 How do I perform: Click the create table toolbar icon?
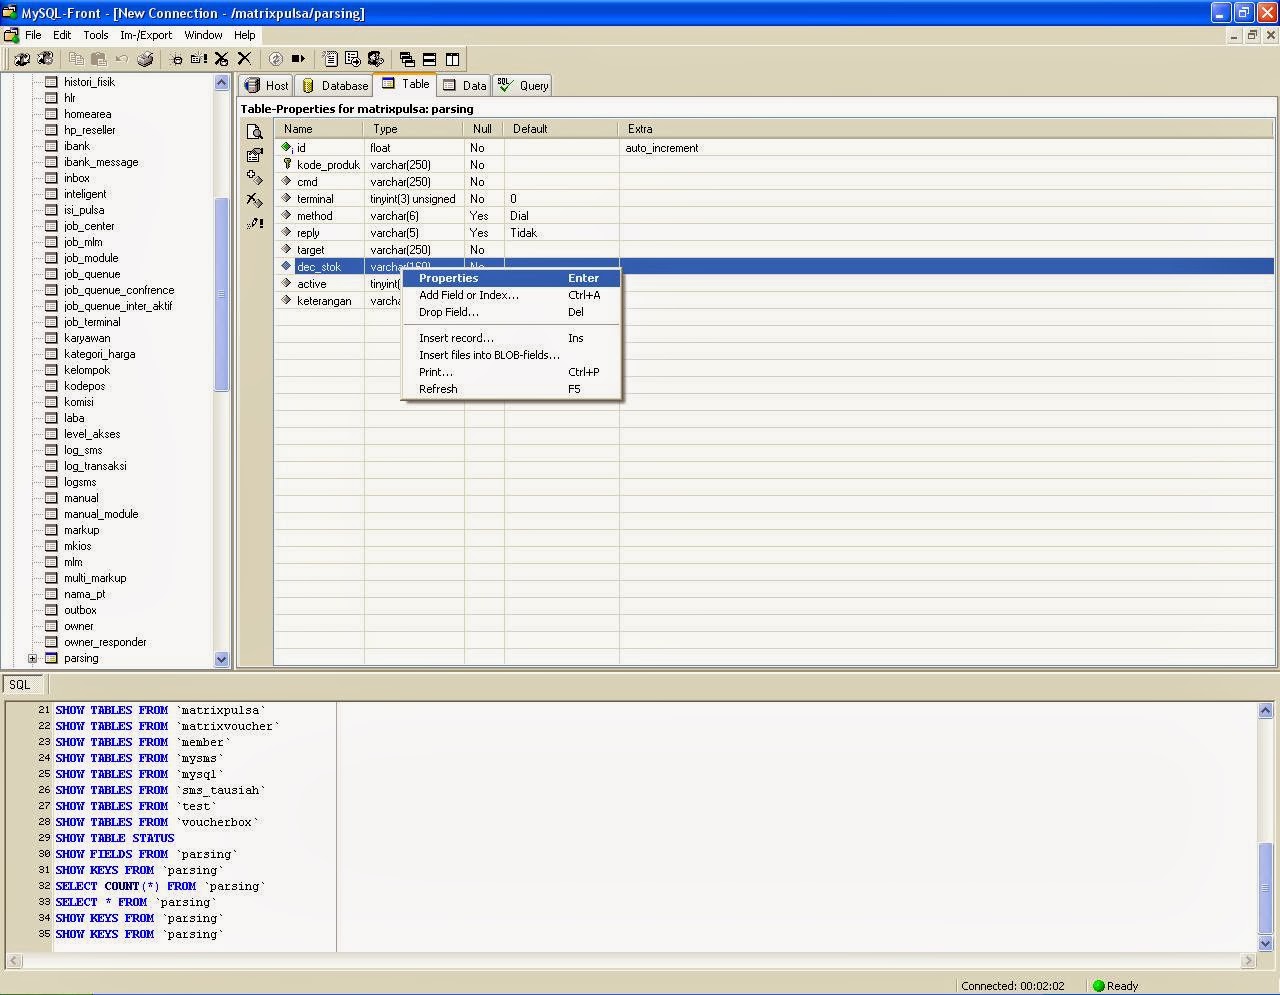point(199,59)
